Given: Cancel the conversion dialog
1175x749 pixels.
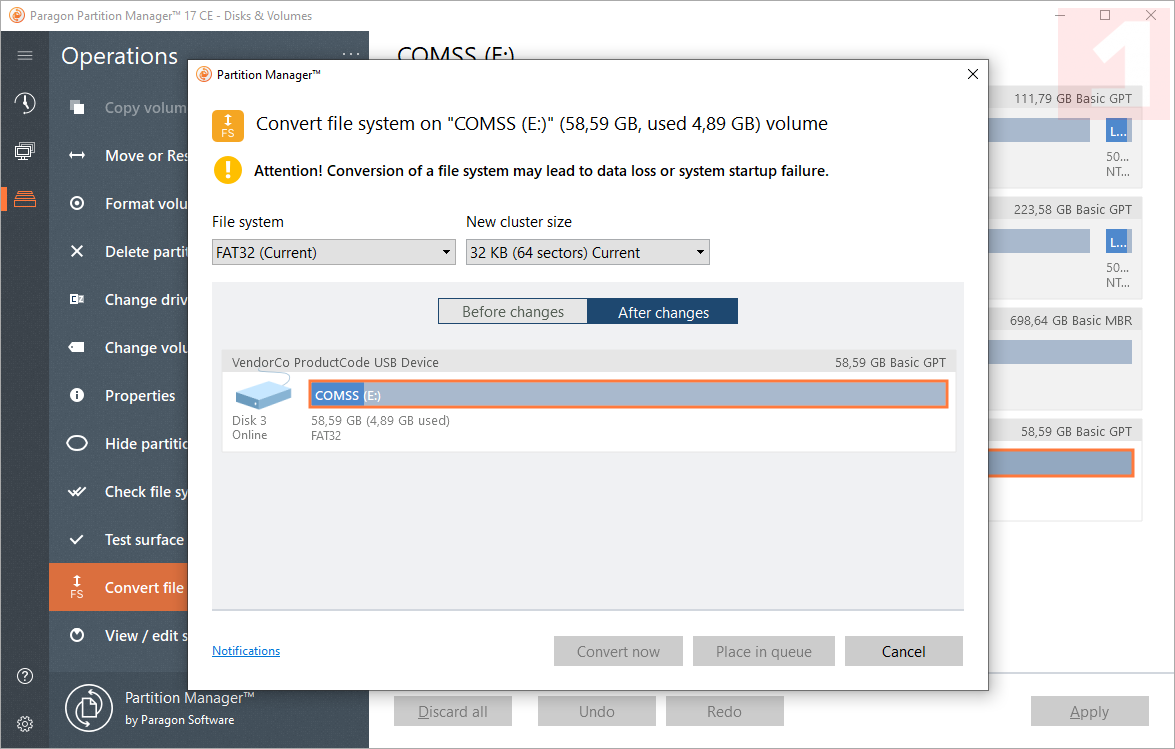Looking at the screenshot, I should coord(904,651).
